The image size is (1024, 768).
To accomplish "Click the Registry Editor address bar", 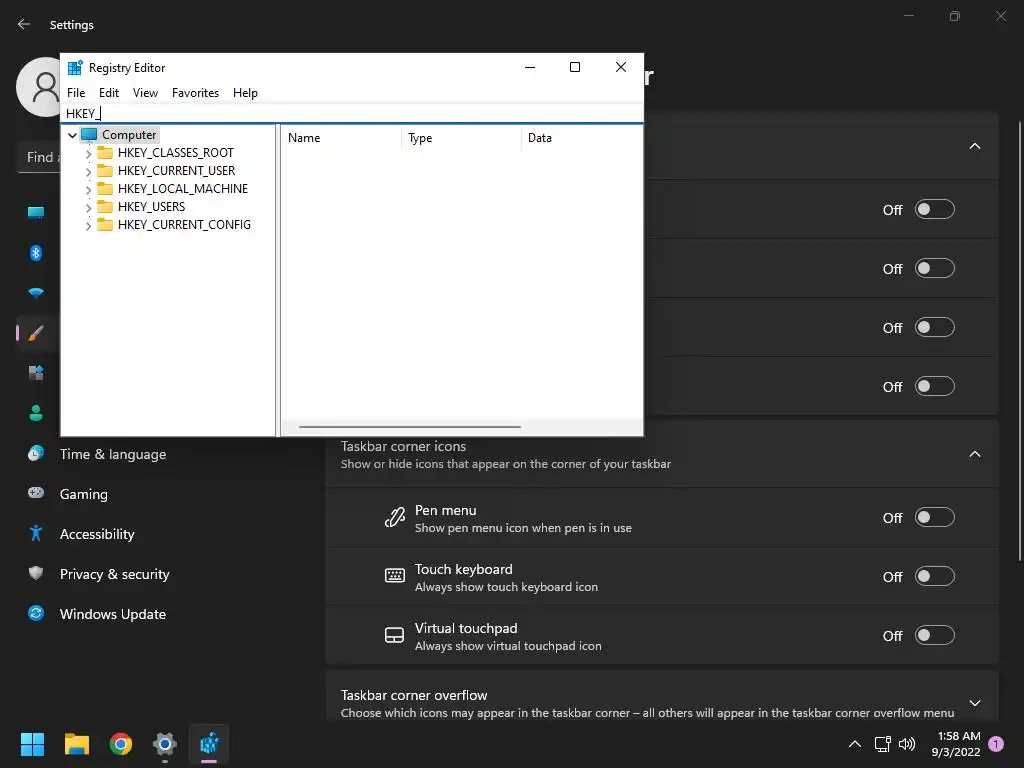I will pos(352,114).
